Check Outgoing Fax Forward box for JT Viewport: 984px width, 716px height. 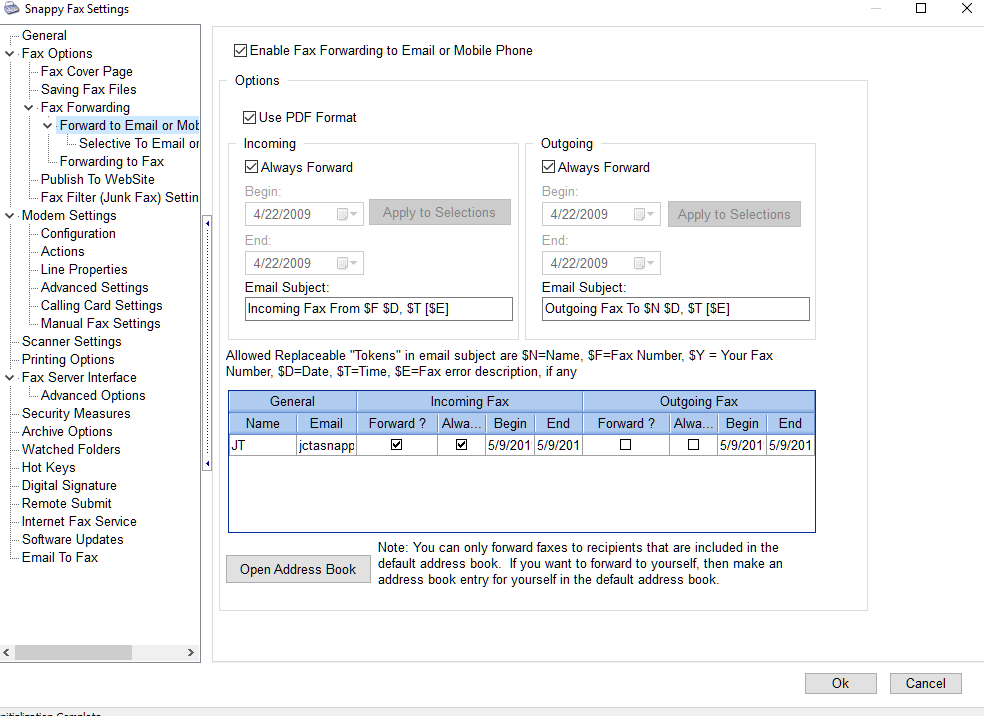point(625,446)
